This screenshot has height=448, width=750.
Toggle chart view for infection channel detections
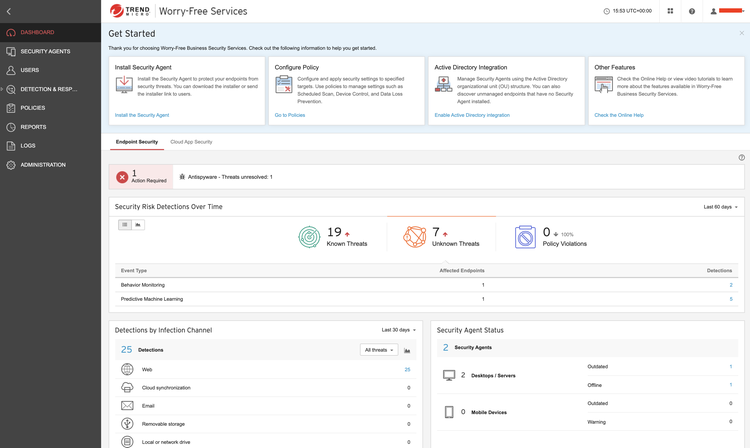[407, 350]
